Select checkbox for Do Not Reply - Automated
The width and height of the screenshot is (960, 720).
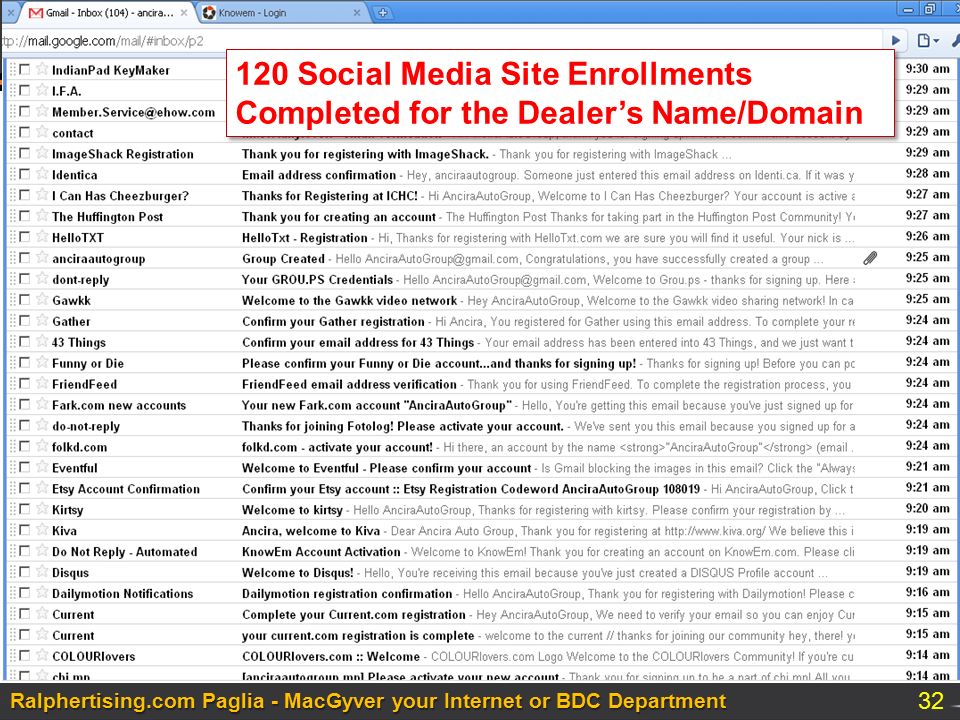[x=24, y=550]
